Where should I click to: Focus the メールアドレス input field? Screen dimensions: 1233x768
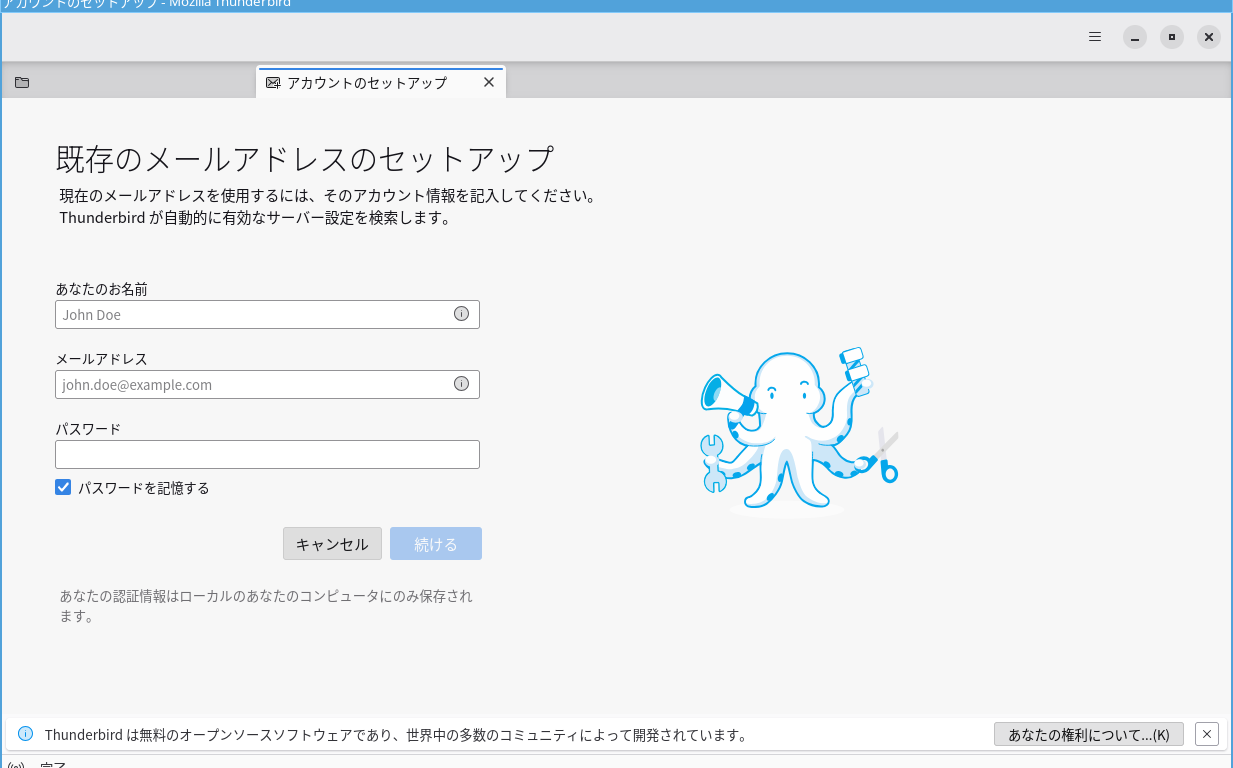267,384
